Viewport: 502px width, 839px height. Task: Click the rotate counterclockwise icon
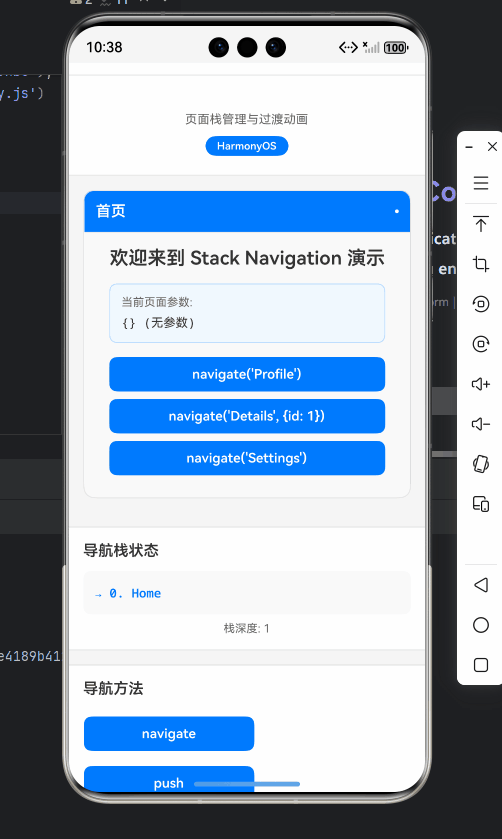481,304
